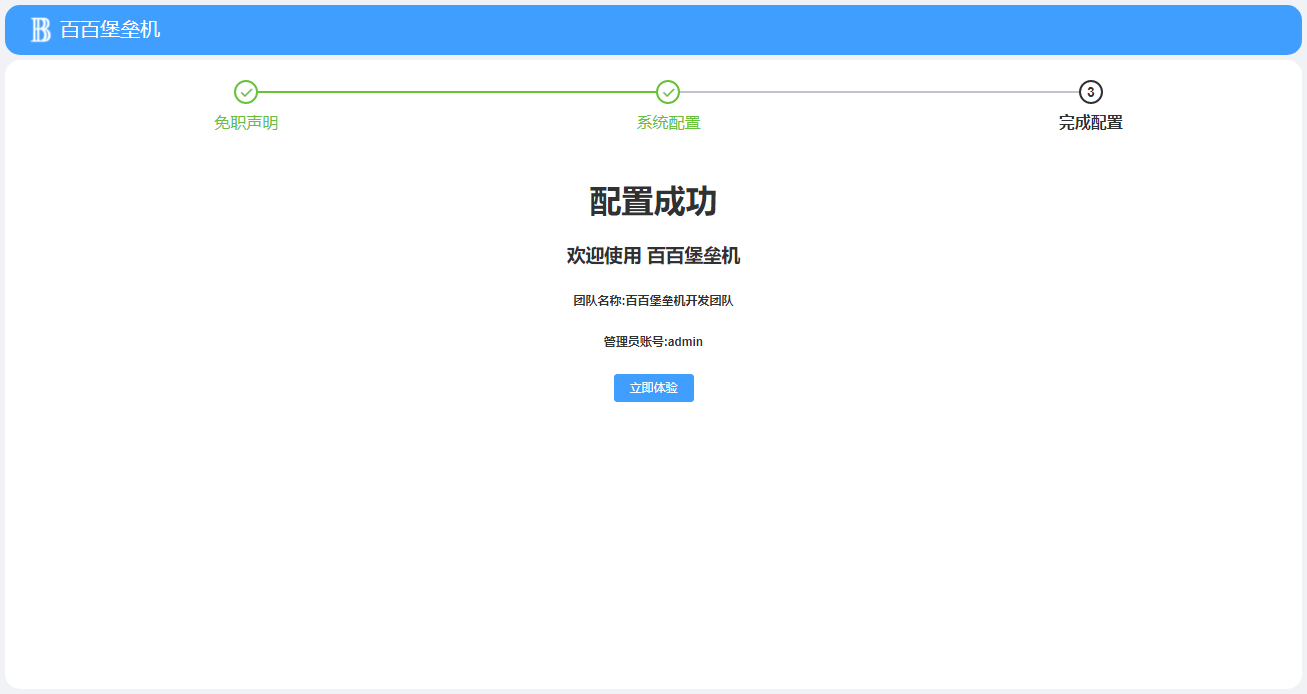Click the 欢迎使用 百百堡垒机 subtitle
The height and width of the screenshot is (694, 1307).
(653, 256)
